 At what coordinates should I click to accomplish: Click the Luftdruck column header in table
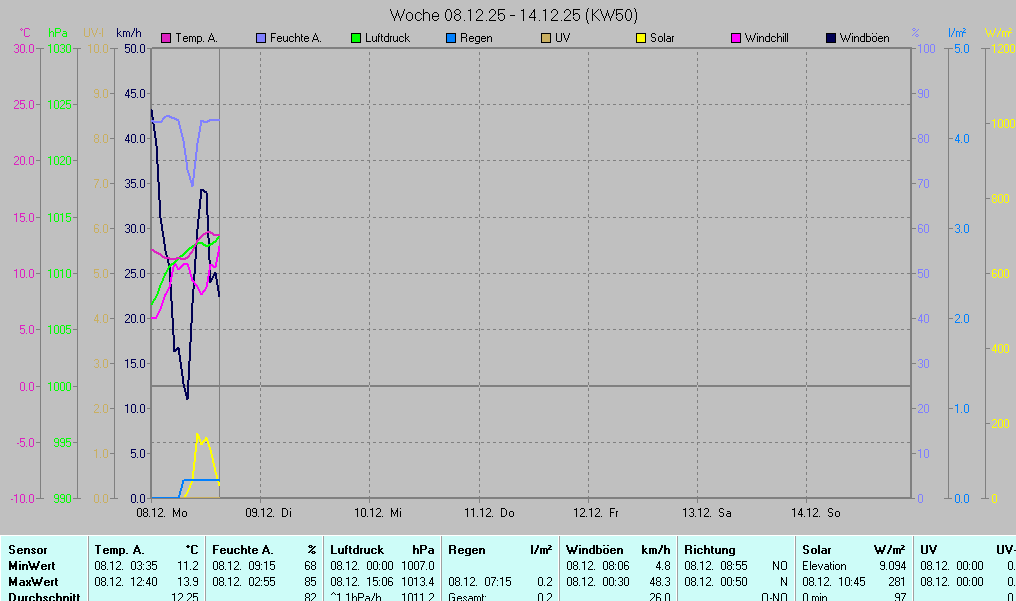coord(357,549)
